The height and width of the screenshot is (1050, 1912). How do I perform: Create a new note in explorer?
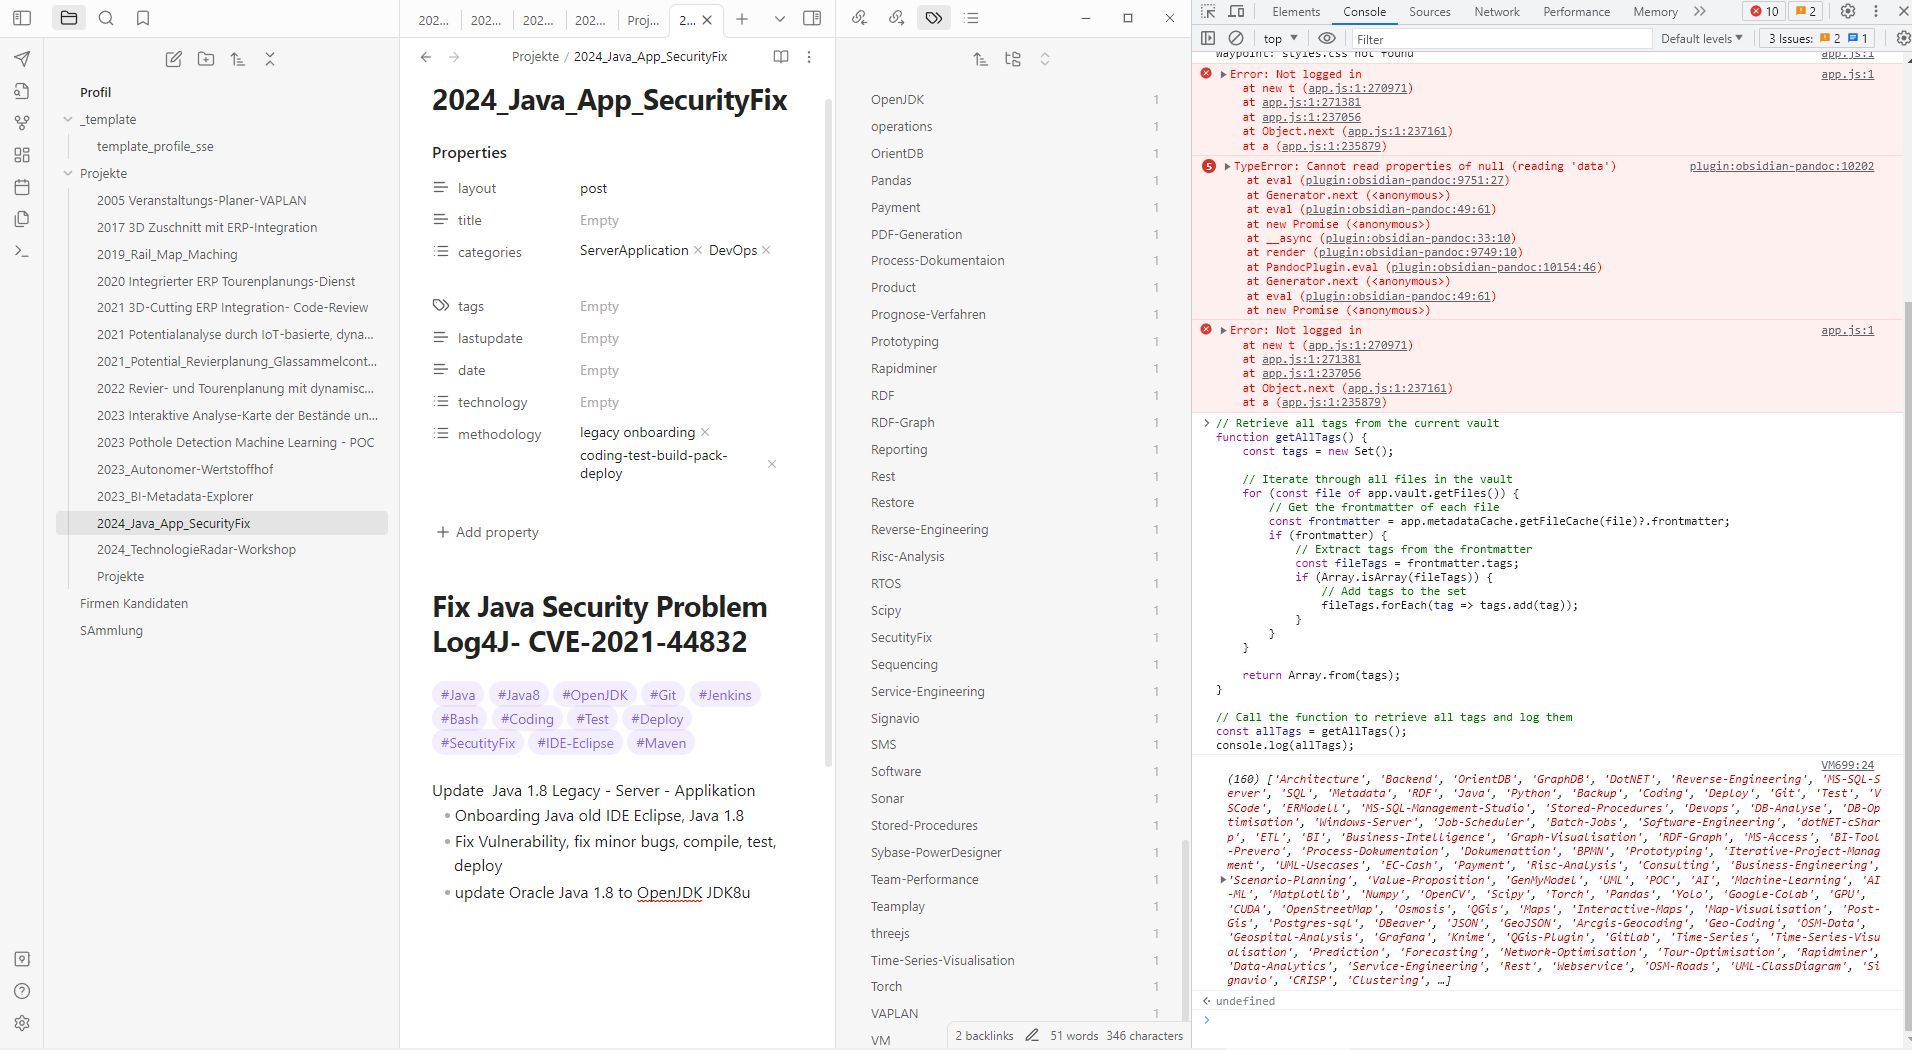coord(173,59)
